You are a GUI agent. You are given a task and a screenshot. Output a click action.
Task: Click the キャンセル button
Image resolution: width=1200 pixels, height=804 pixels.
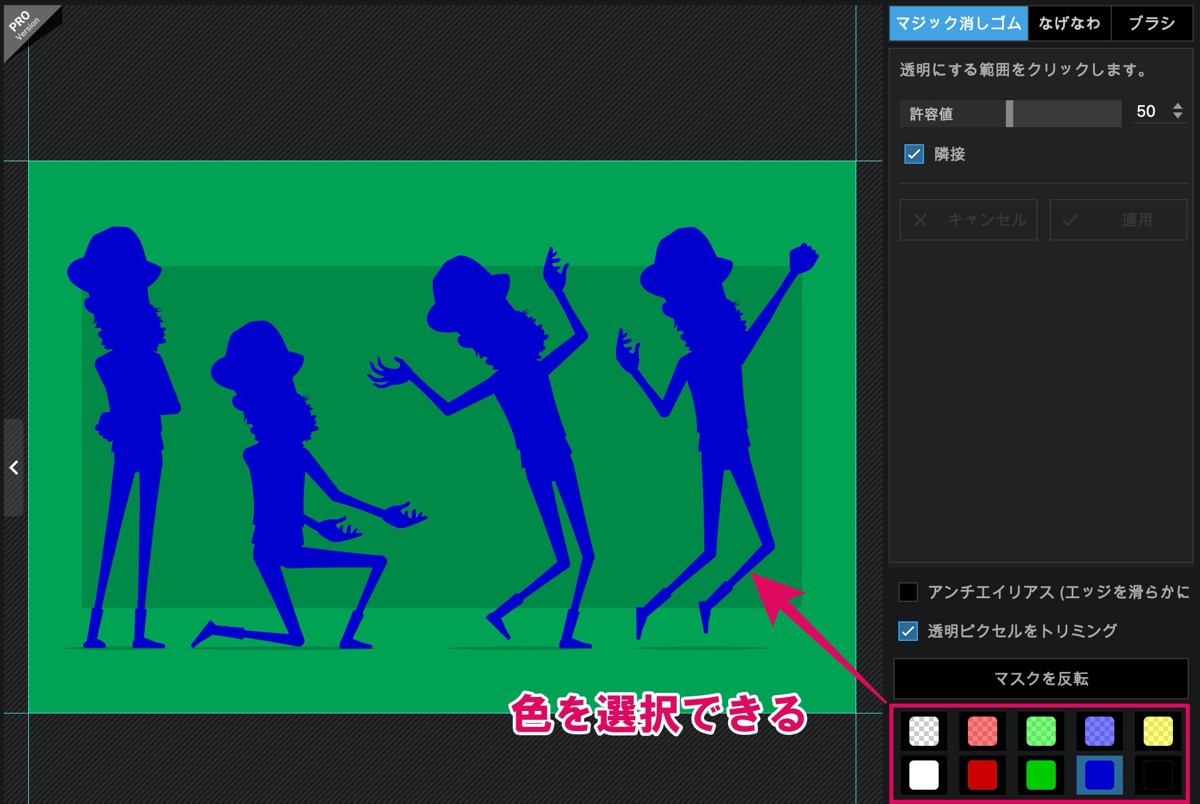pyautogui.click(x=969, y=220)
